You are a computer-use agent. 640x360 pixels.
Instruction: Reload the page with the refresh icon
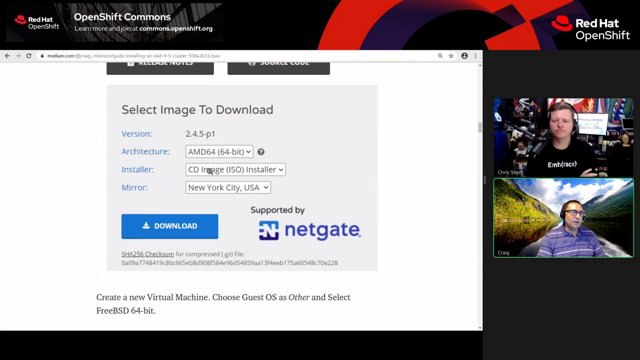tap(29, 56)
